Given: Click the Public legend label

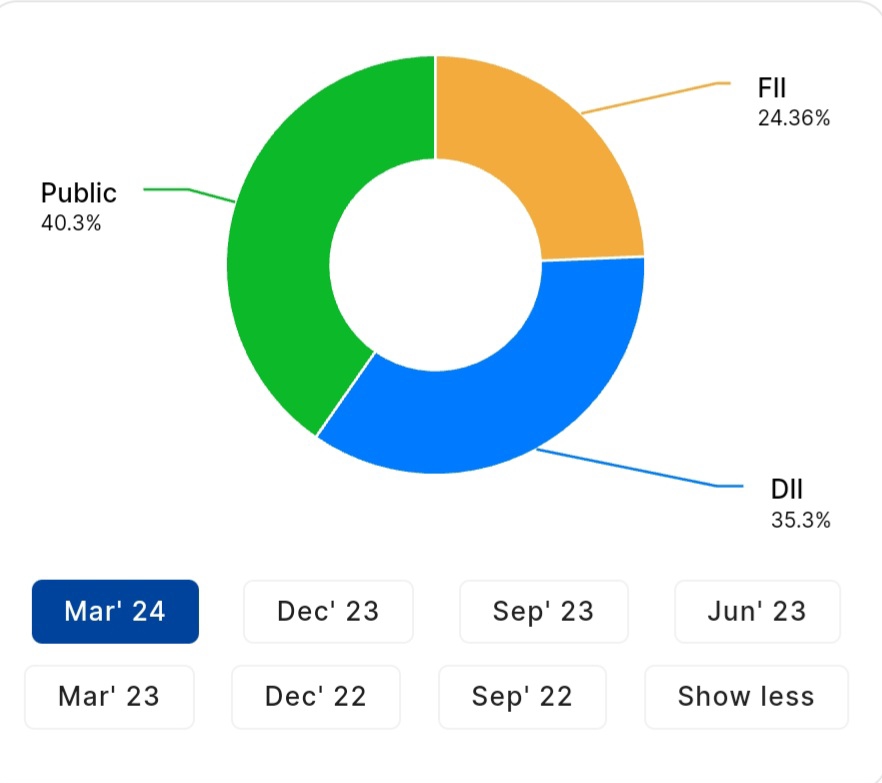Looking at the screenshot, I should point(79,192).
